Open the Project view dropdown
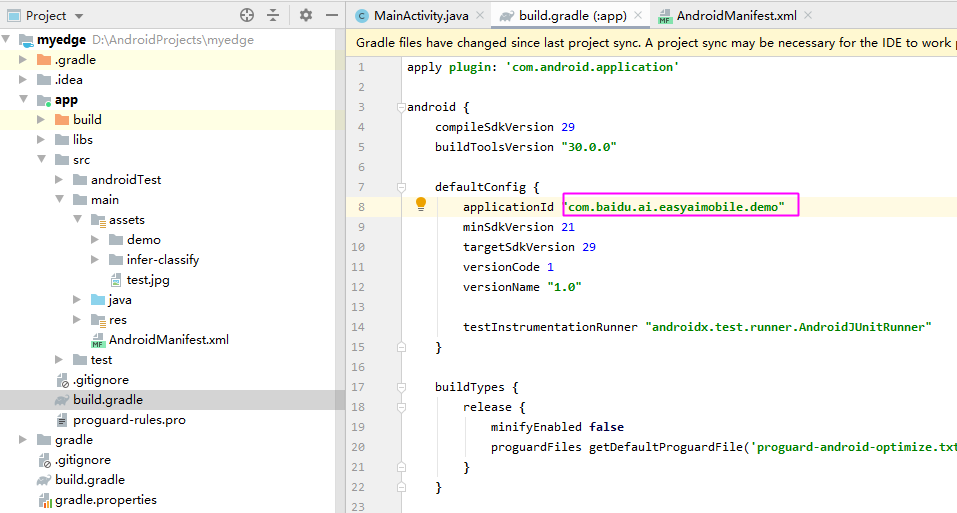Viewport: 957px width, 513px height. point(79,16)
